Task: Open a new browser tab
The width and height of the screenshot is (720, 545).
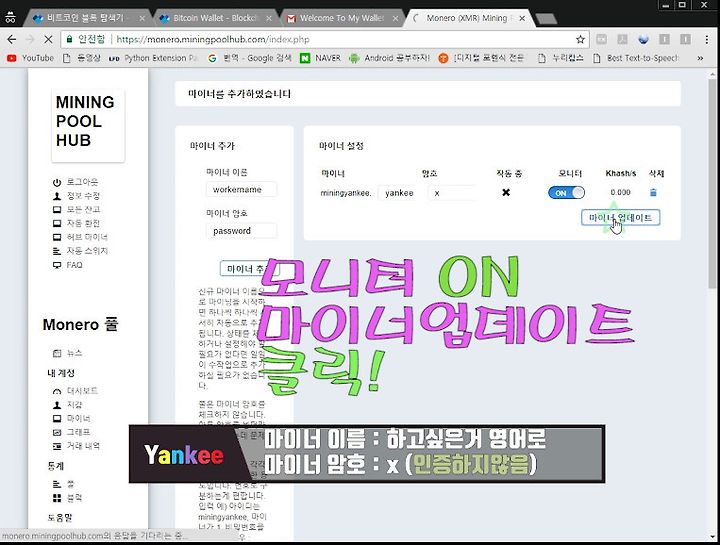Action: pos(546,19)
